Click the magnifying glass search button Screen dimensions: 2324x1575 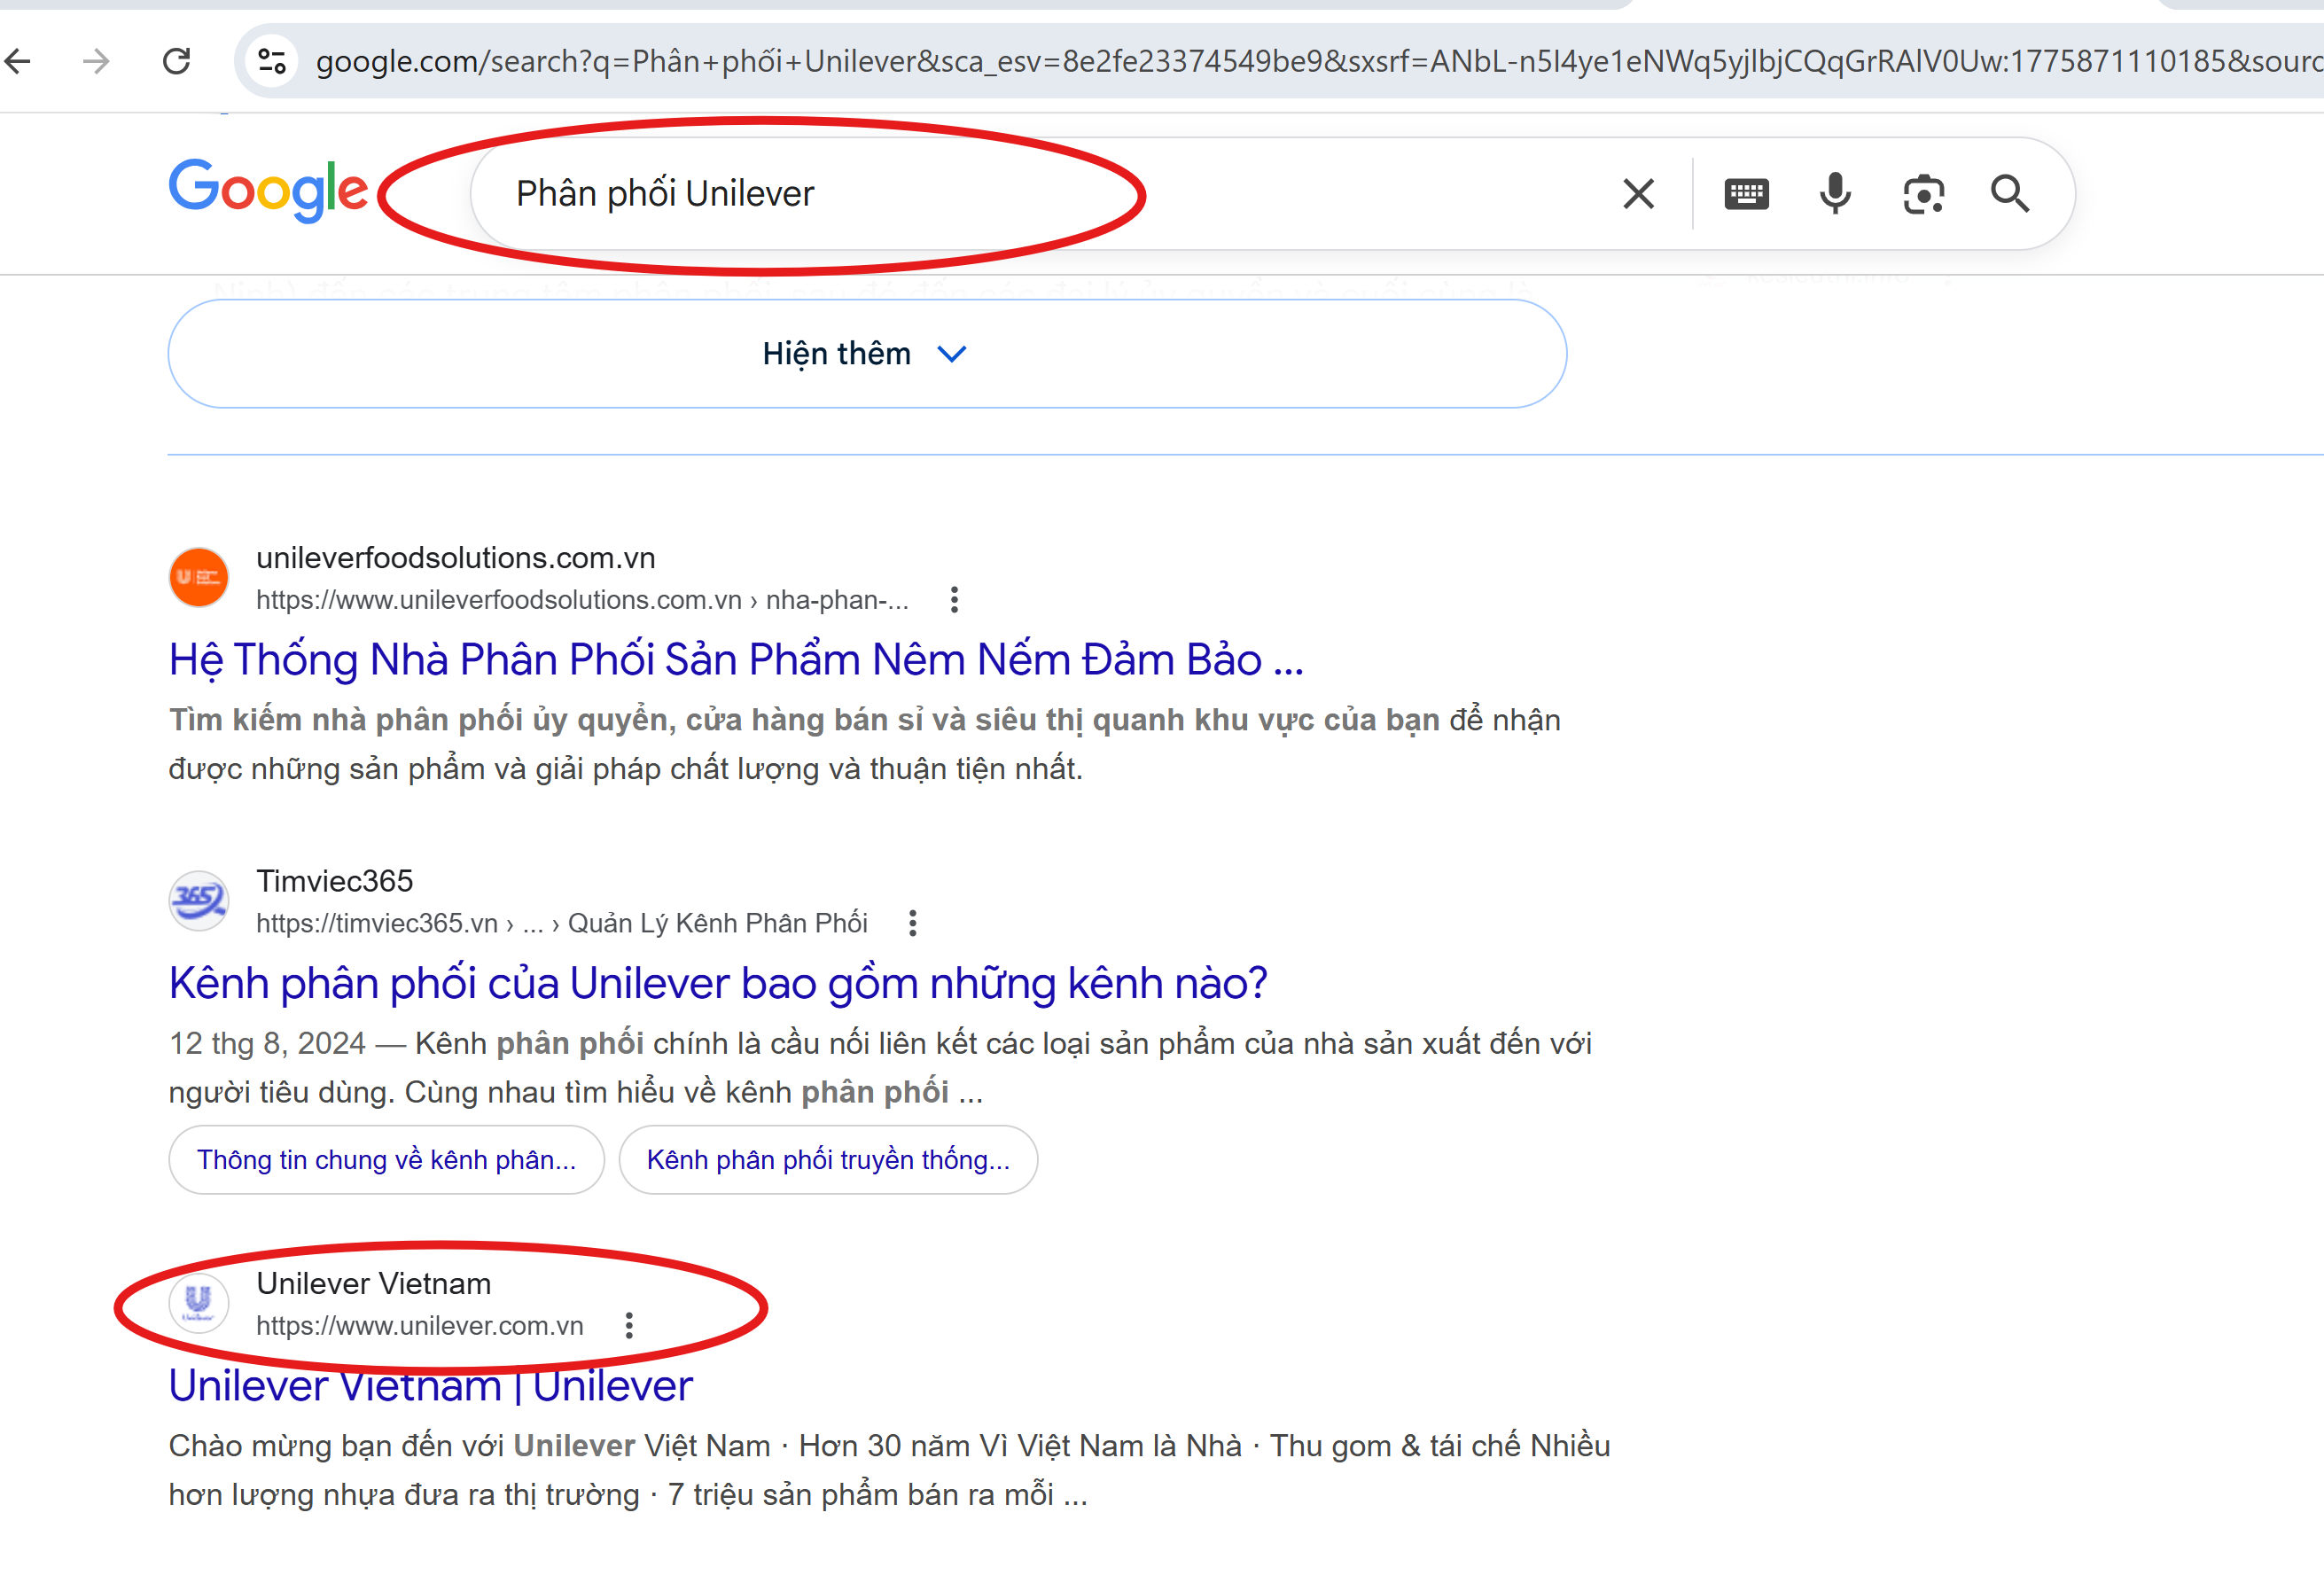click(2009, 193)
